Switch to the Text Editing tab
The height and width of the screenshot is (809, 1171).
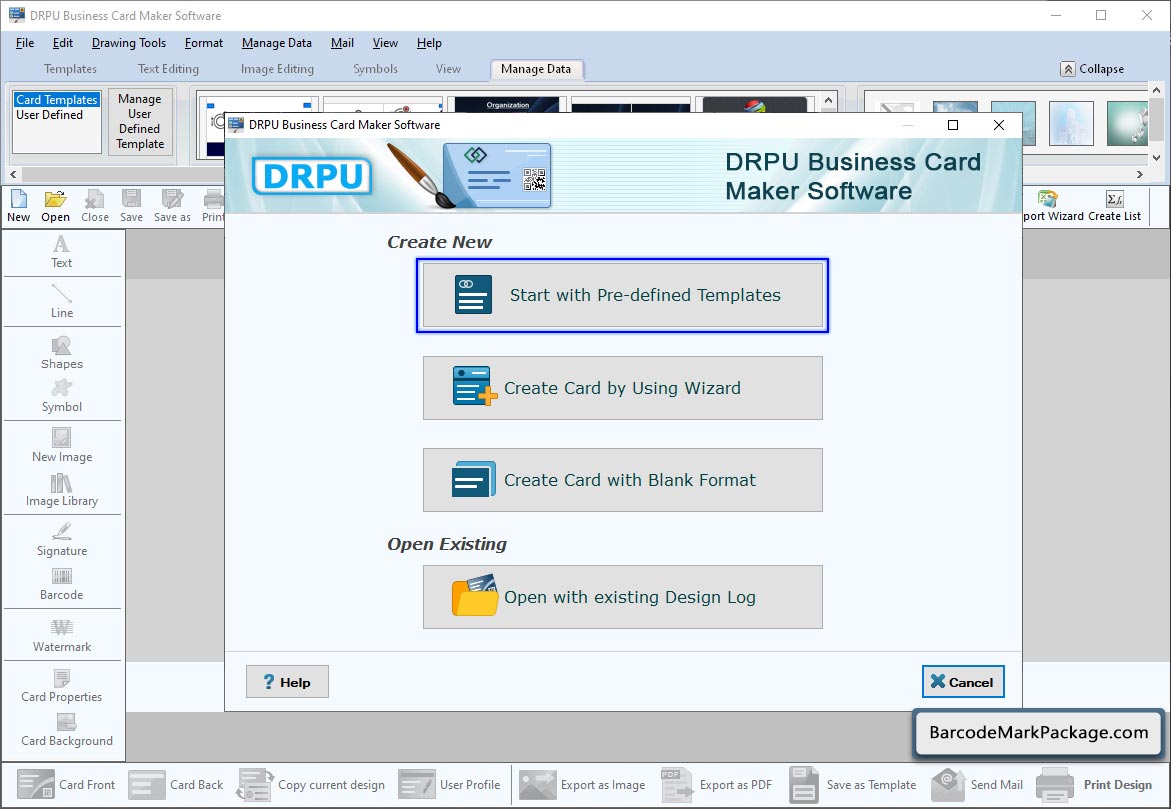click(x=168, y=69)
